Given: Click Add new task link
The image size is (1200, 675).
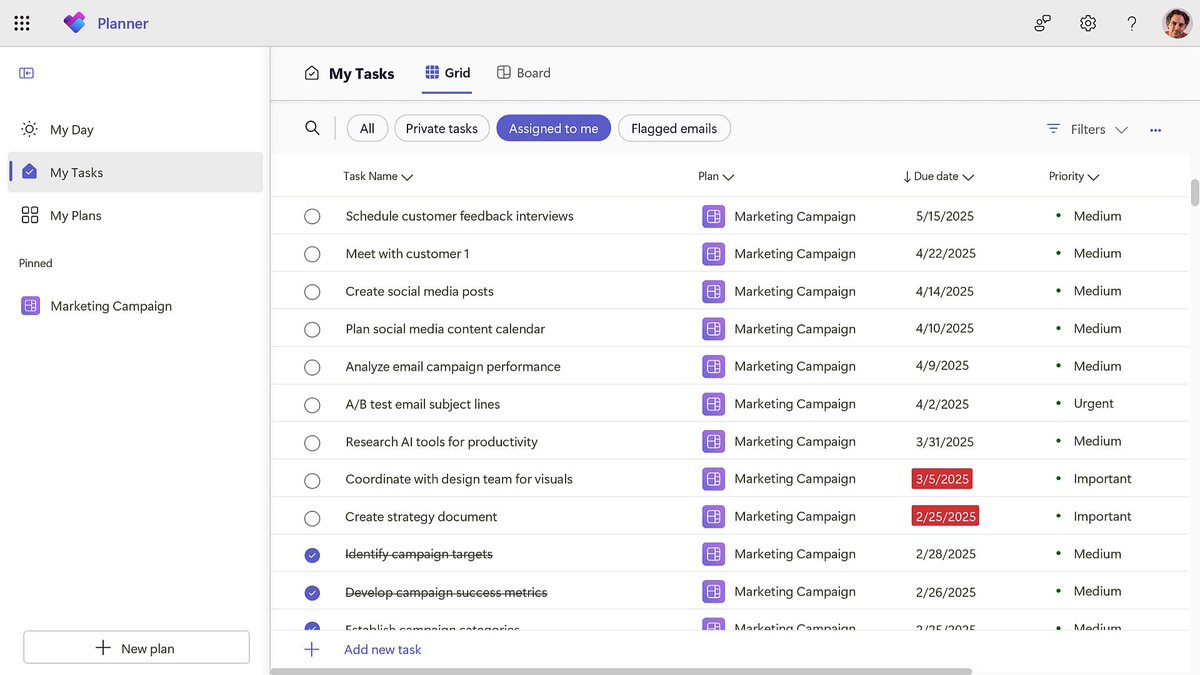Looking at the screenshot, I should click(x=382, y=650).
